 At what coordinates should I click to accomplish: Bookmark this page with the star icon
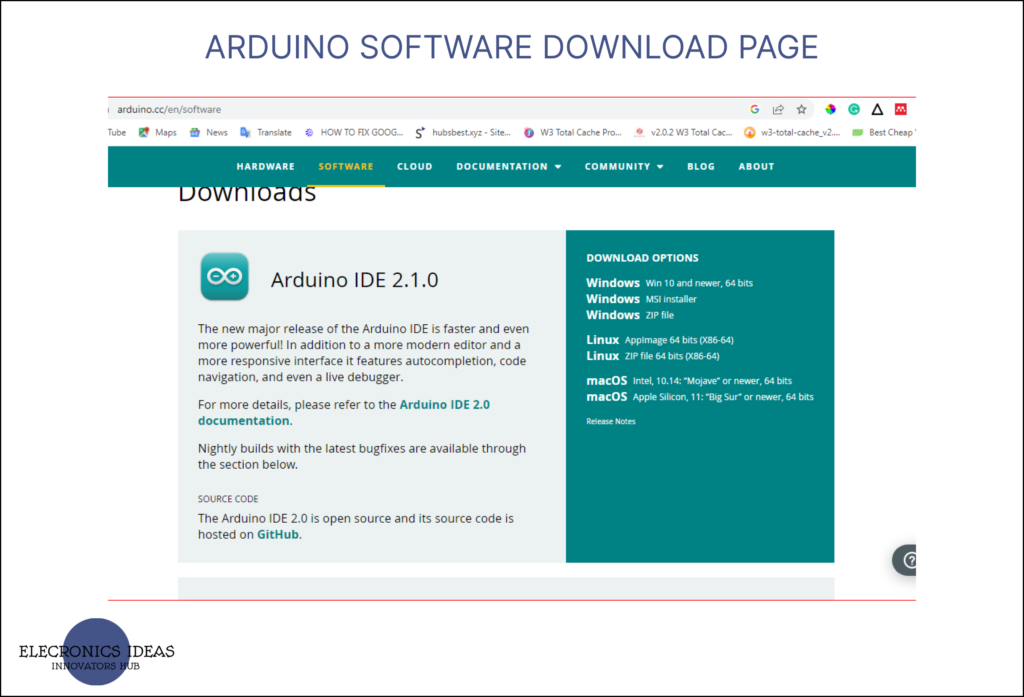[x=801, y=109]
